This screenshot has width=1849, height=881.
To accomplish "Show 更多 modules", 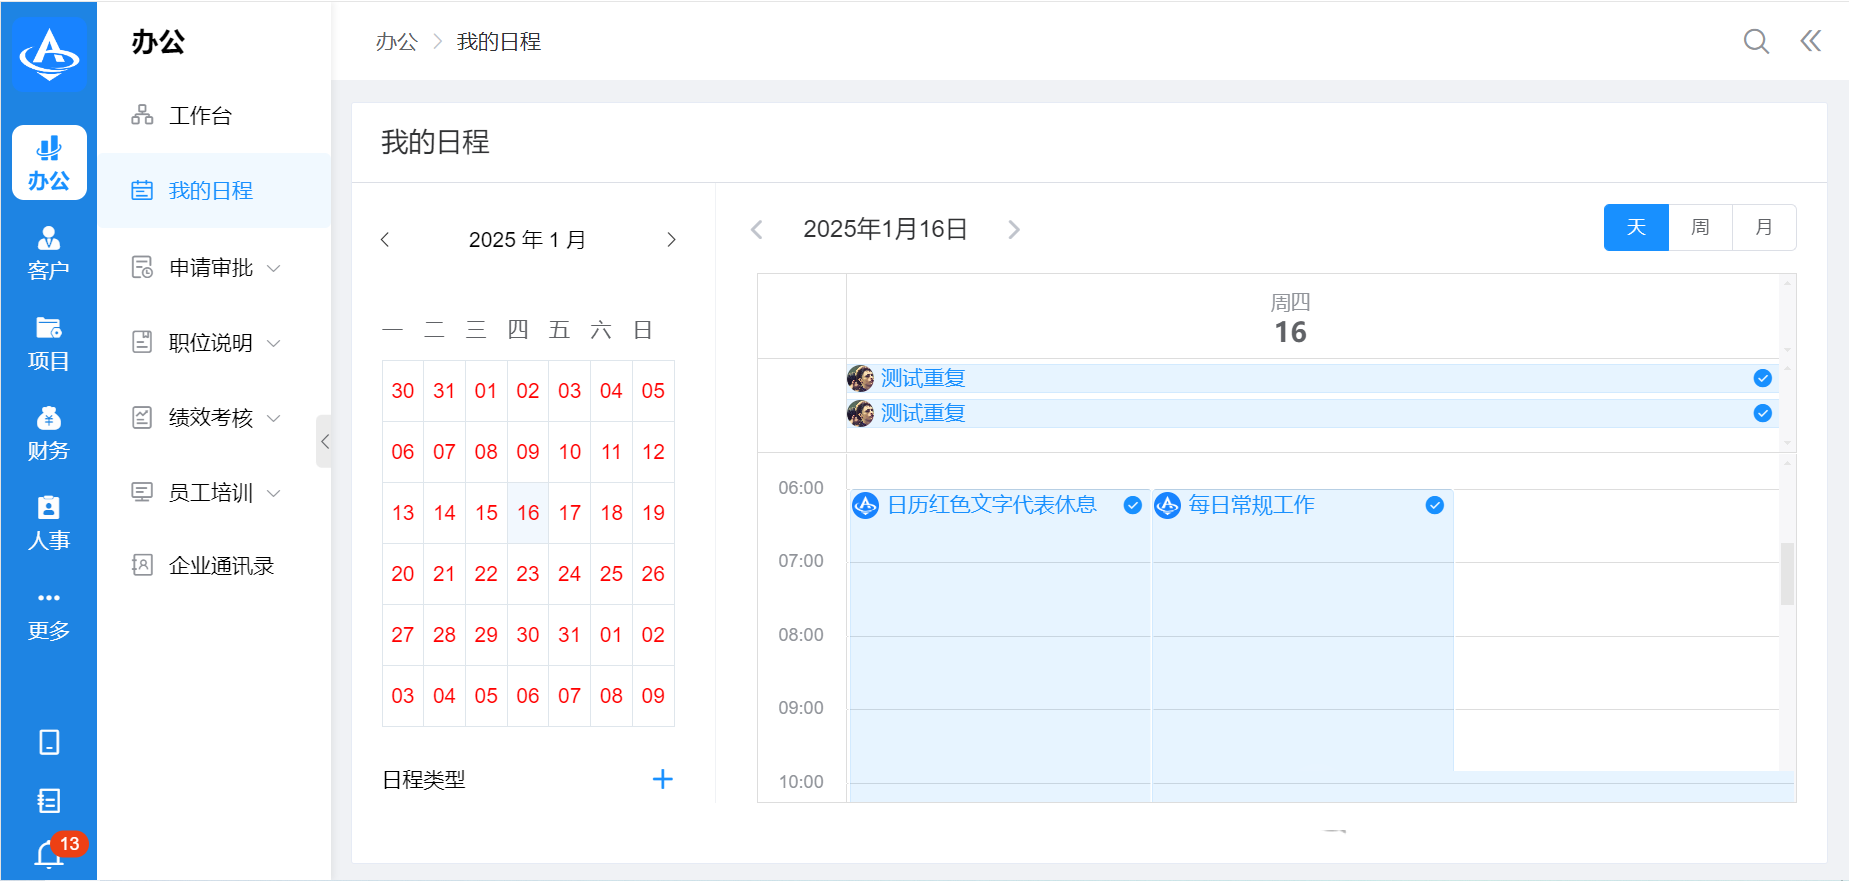I will pyautogui.click(x=49, y=613).
